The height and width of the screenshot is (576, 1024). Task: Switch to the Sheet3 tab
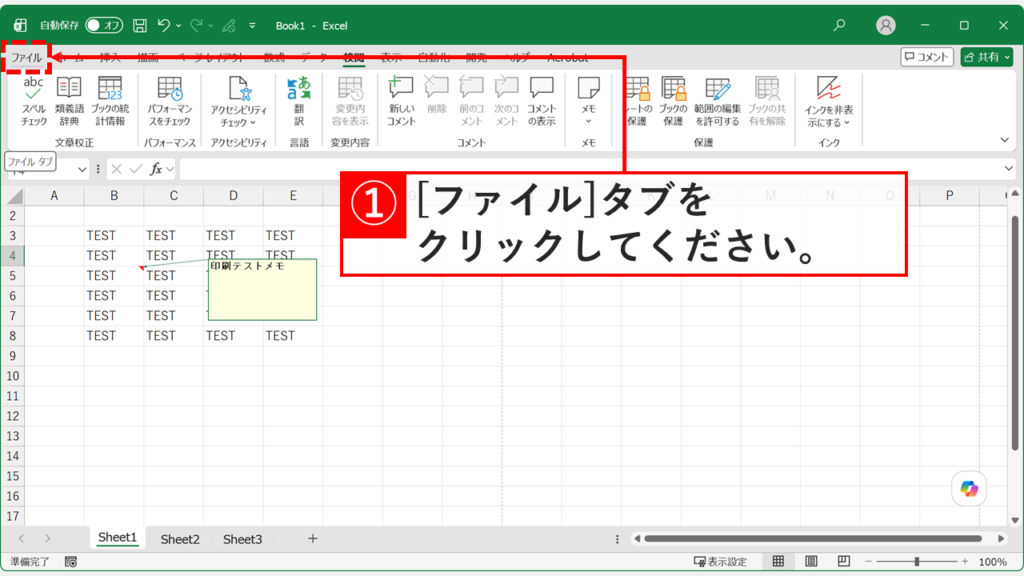pyautogui.click(x=242, y=539)
